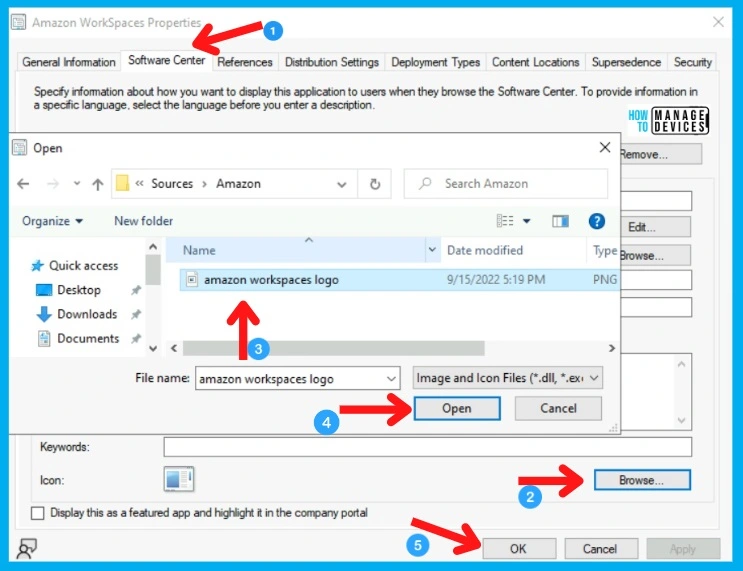Click Open to load the icon

click(x=457, y=408)
